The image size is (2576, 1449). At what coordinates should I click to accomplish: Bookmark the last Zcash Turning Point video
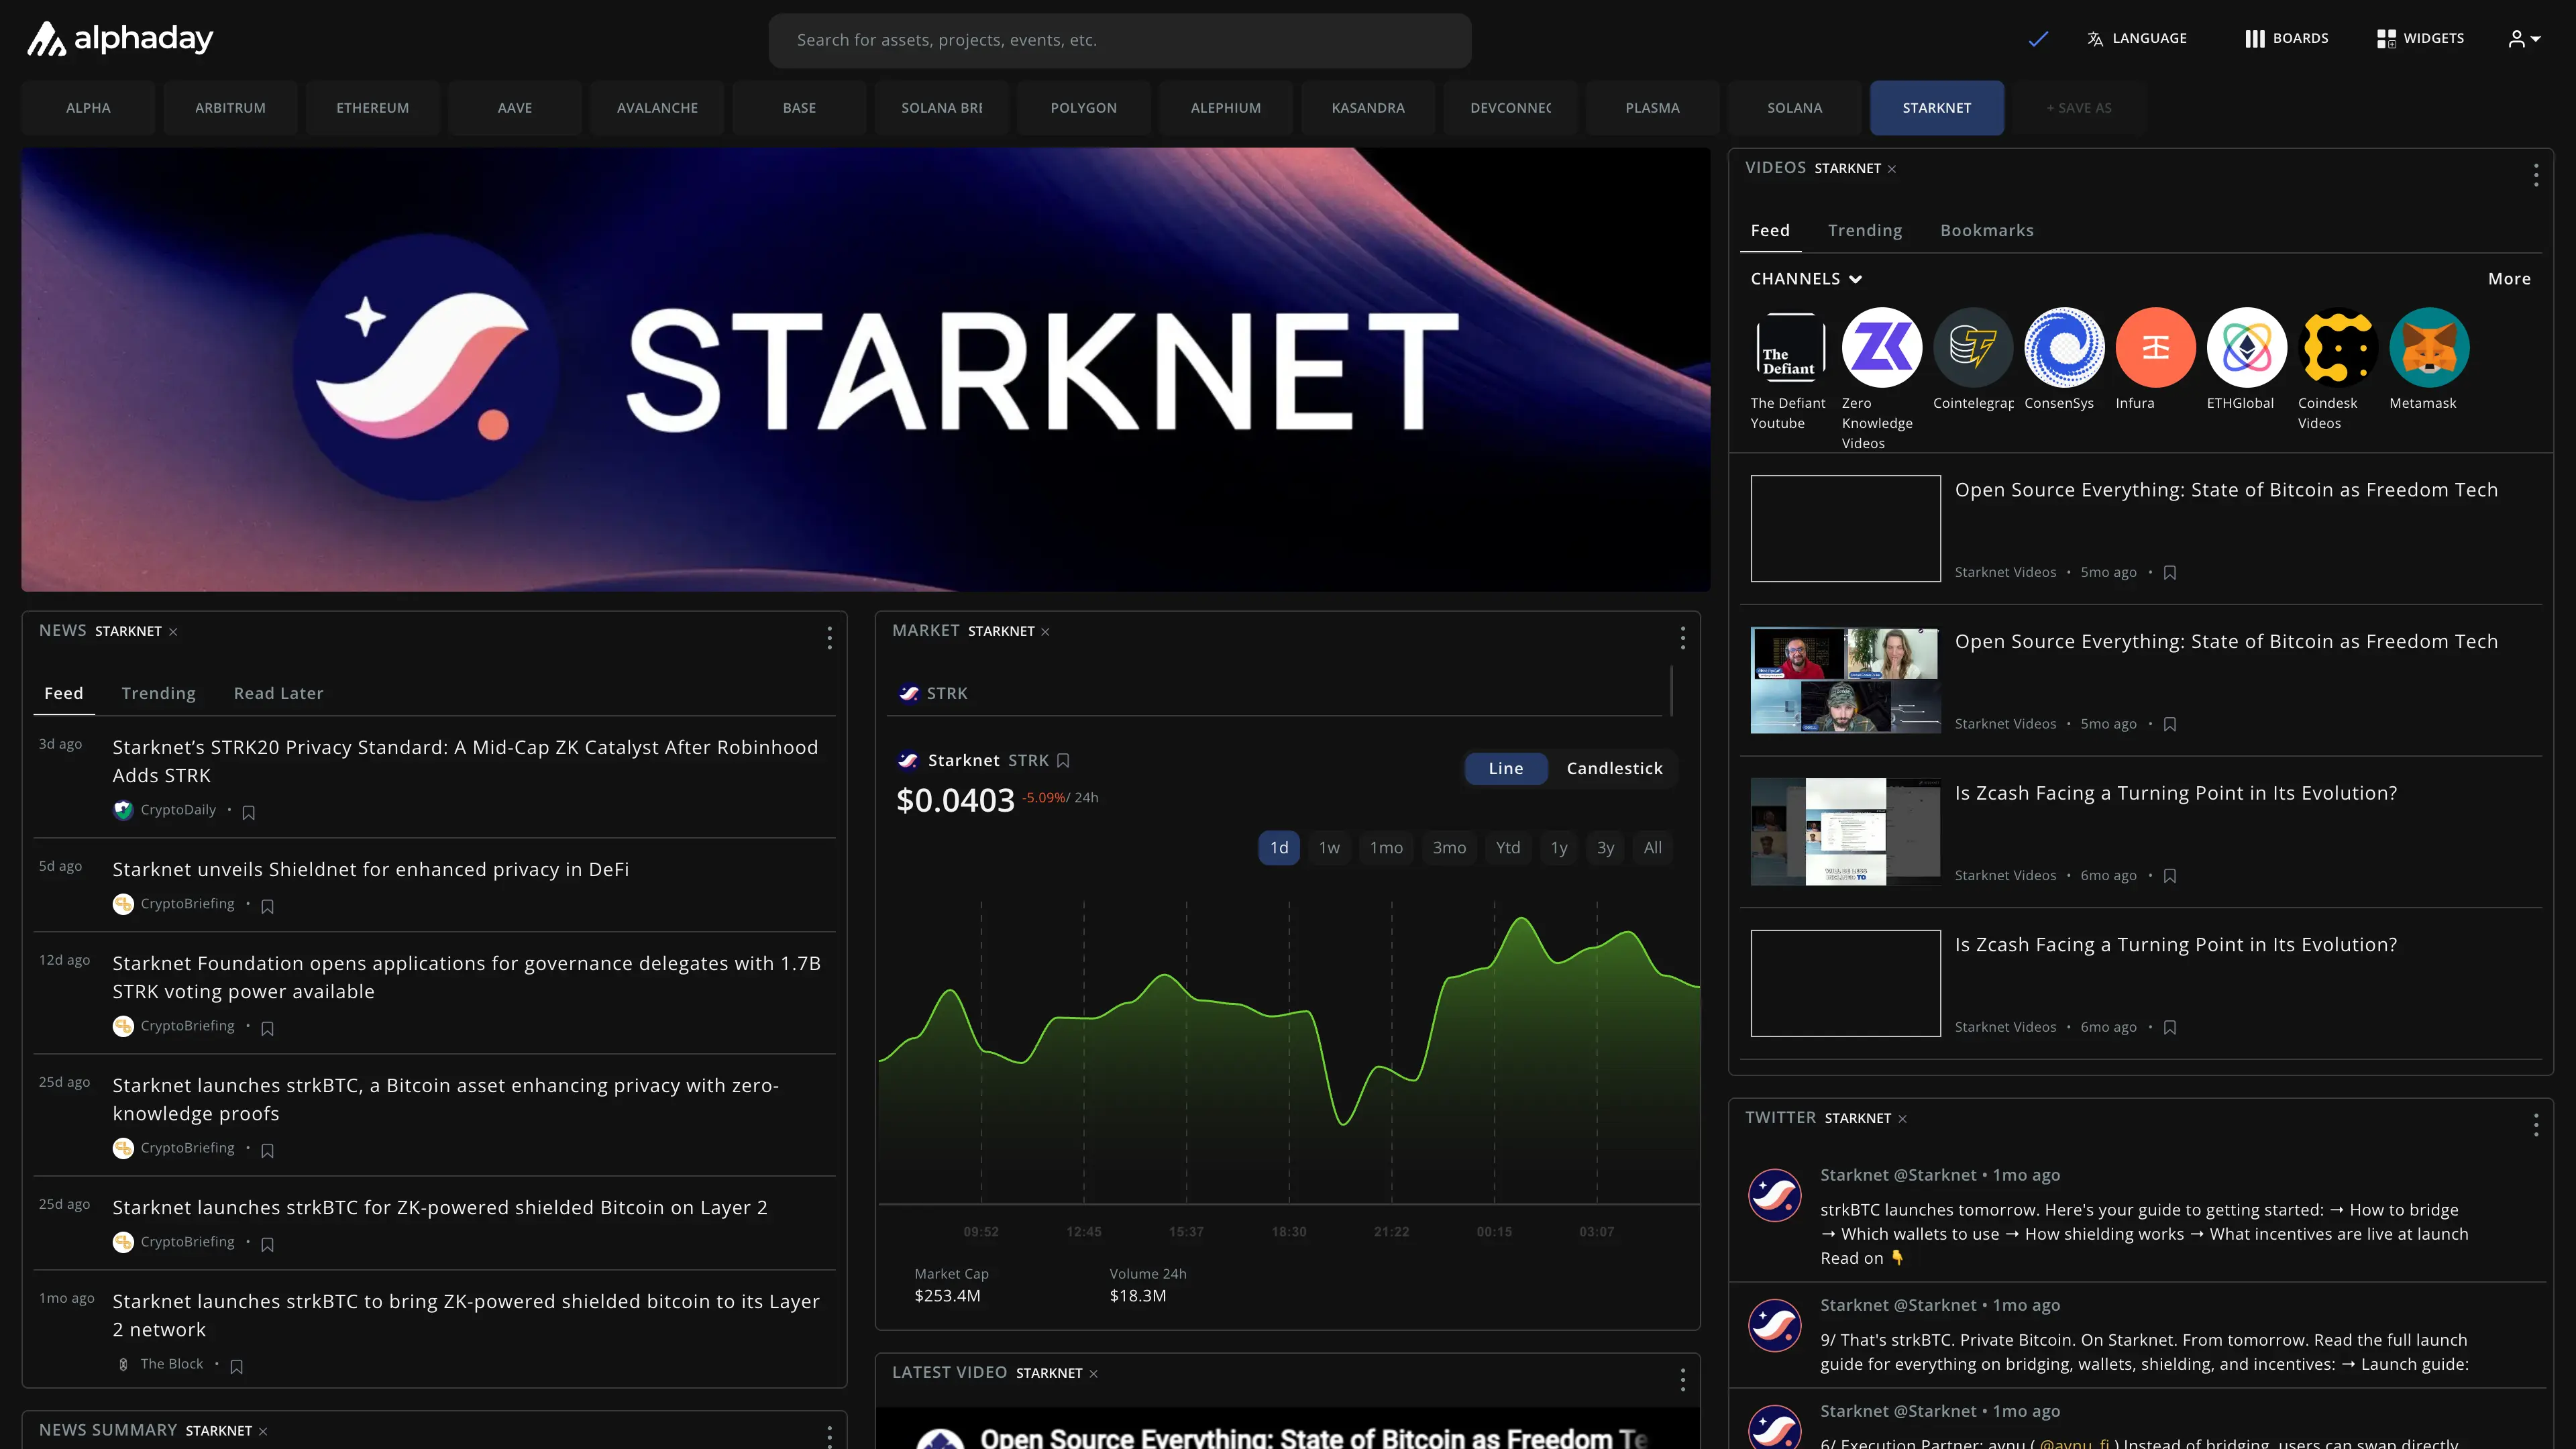coord(2169,1028)
